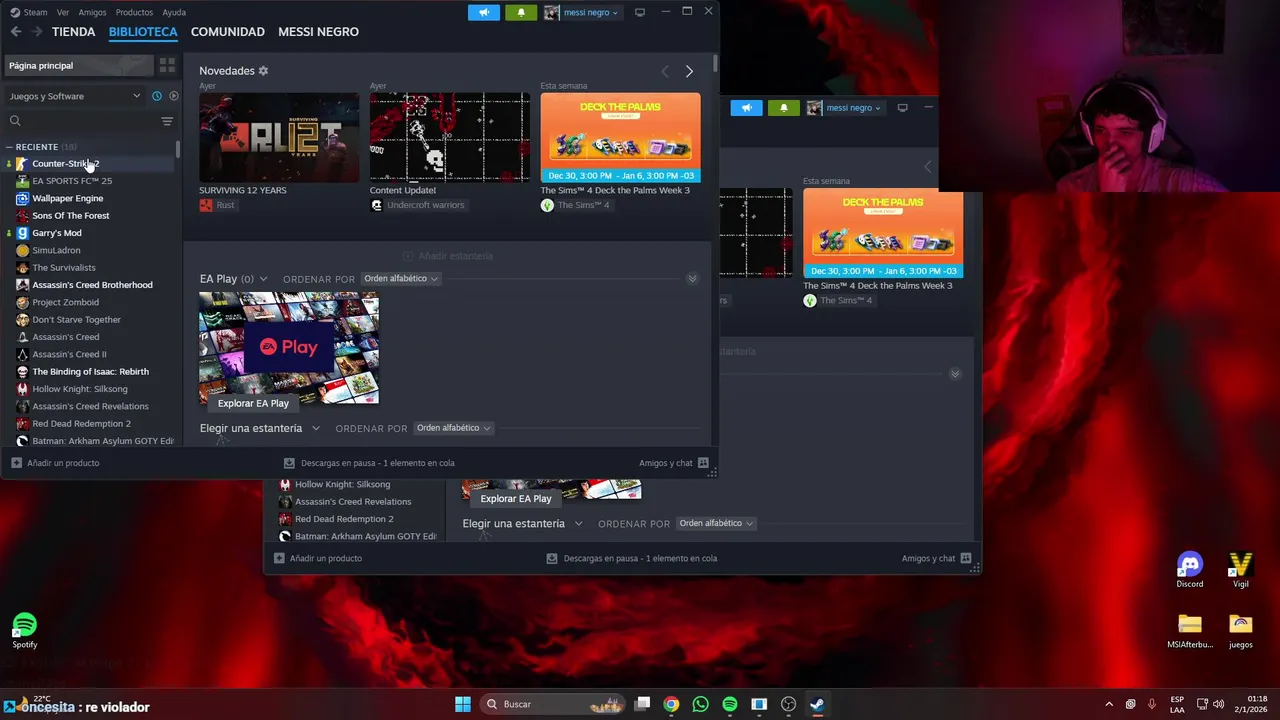This screenshot has width=1280, height=720.
Task: Open the MESSI NEGRO profile tab
Action: 318,32
